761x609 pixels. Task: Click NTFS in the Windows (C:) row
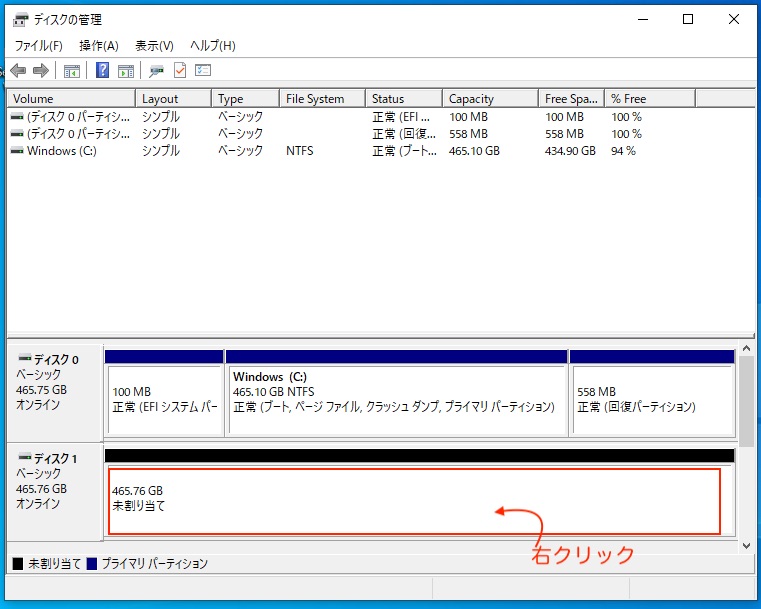point(299,151)
